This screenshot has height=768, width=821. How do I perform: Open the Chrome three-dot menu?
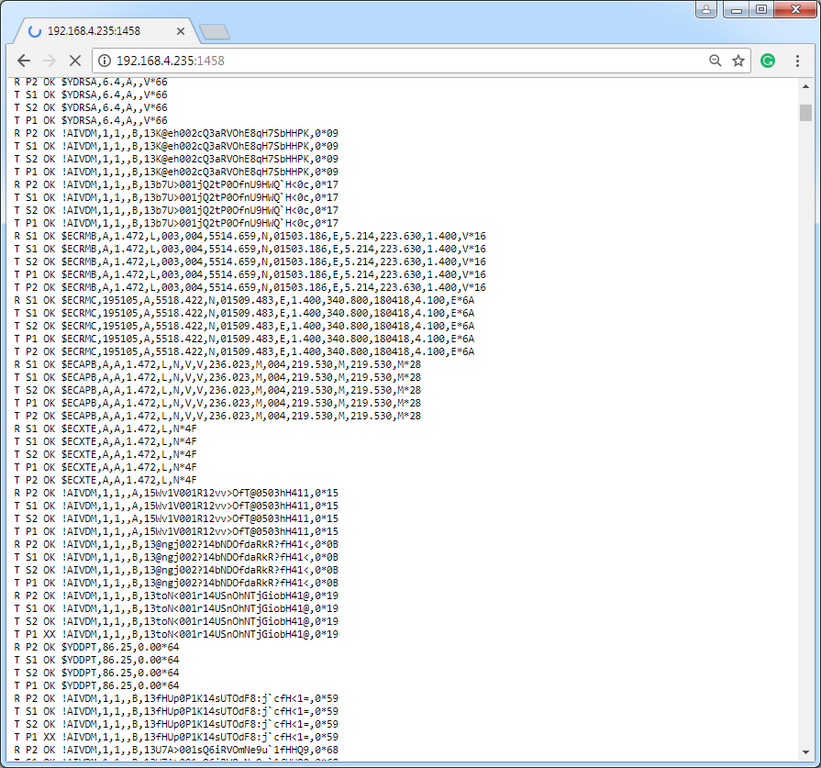click(797, 61)
